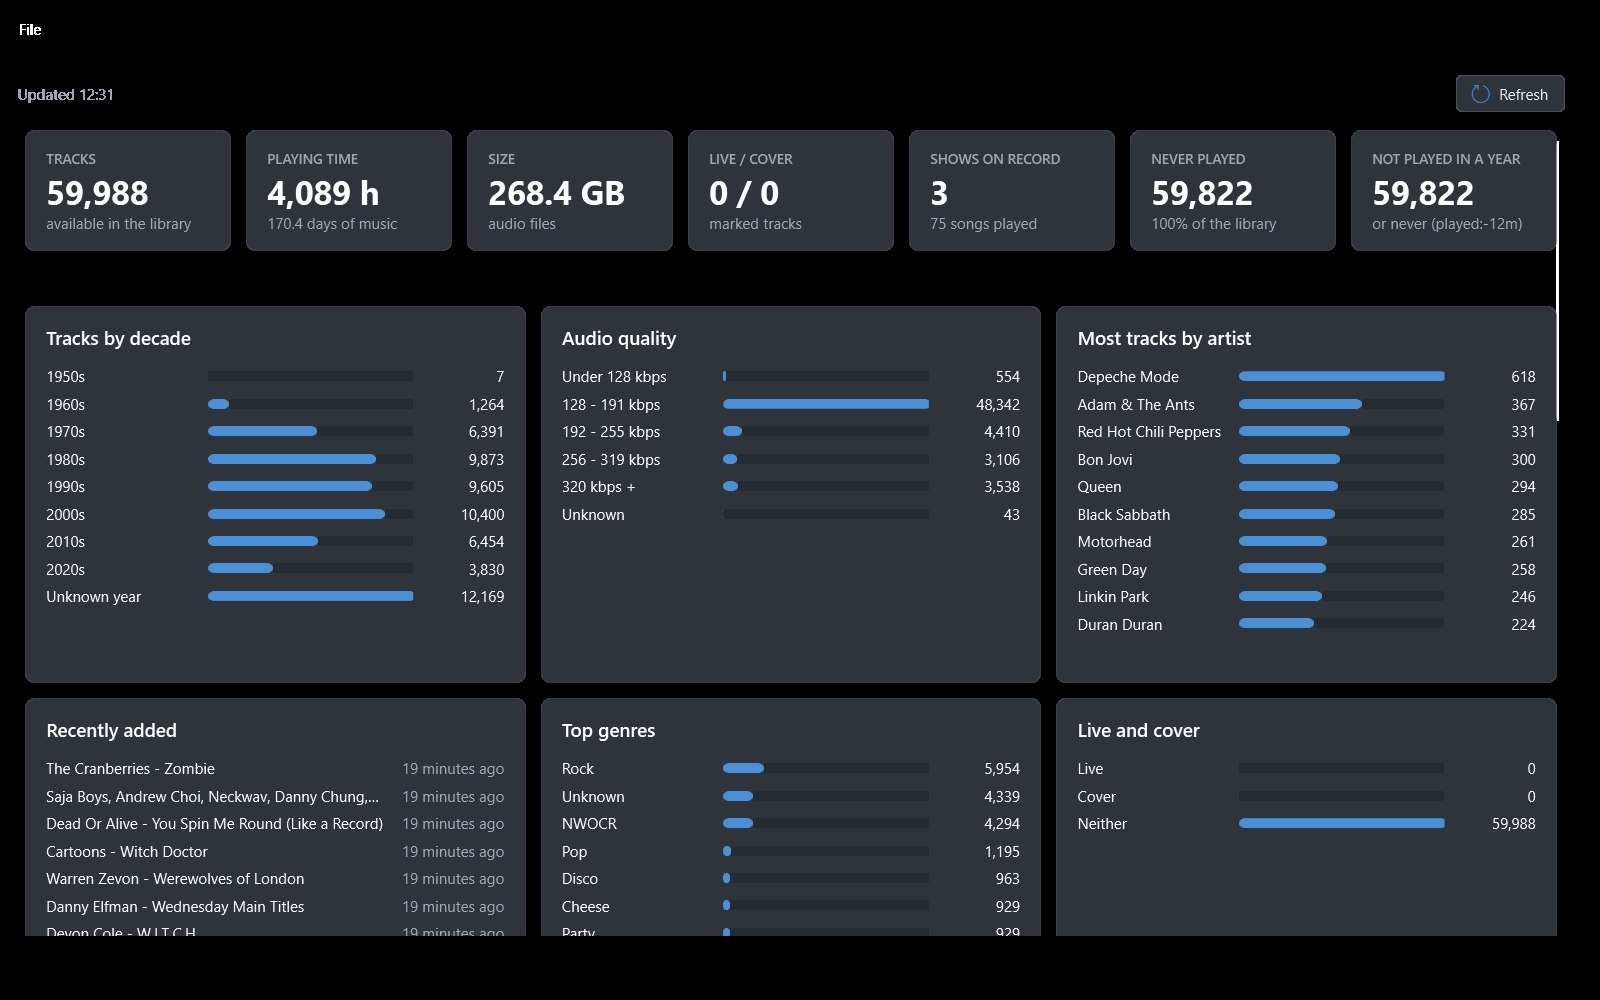Image resolution: width=1600 pixels, height=1000 pixels.
Task: Click the Not Played in a Year card
Action: pyautogui.click(x=1454, y=190)
